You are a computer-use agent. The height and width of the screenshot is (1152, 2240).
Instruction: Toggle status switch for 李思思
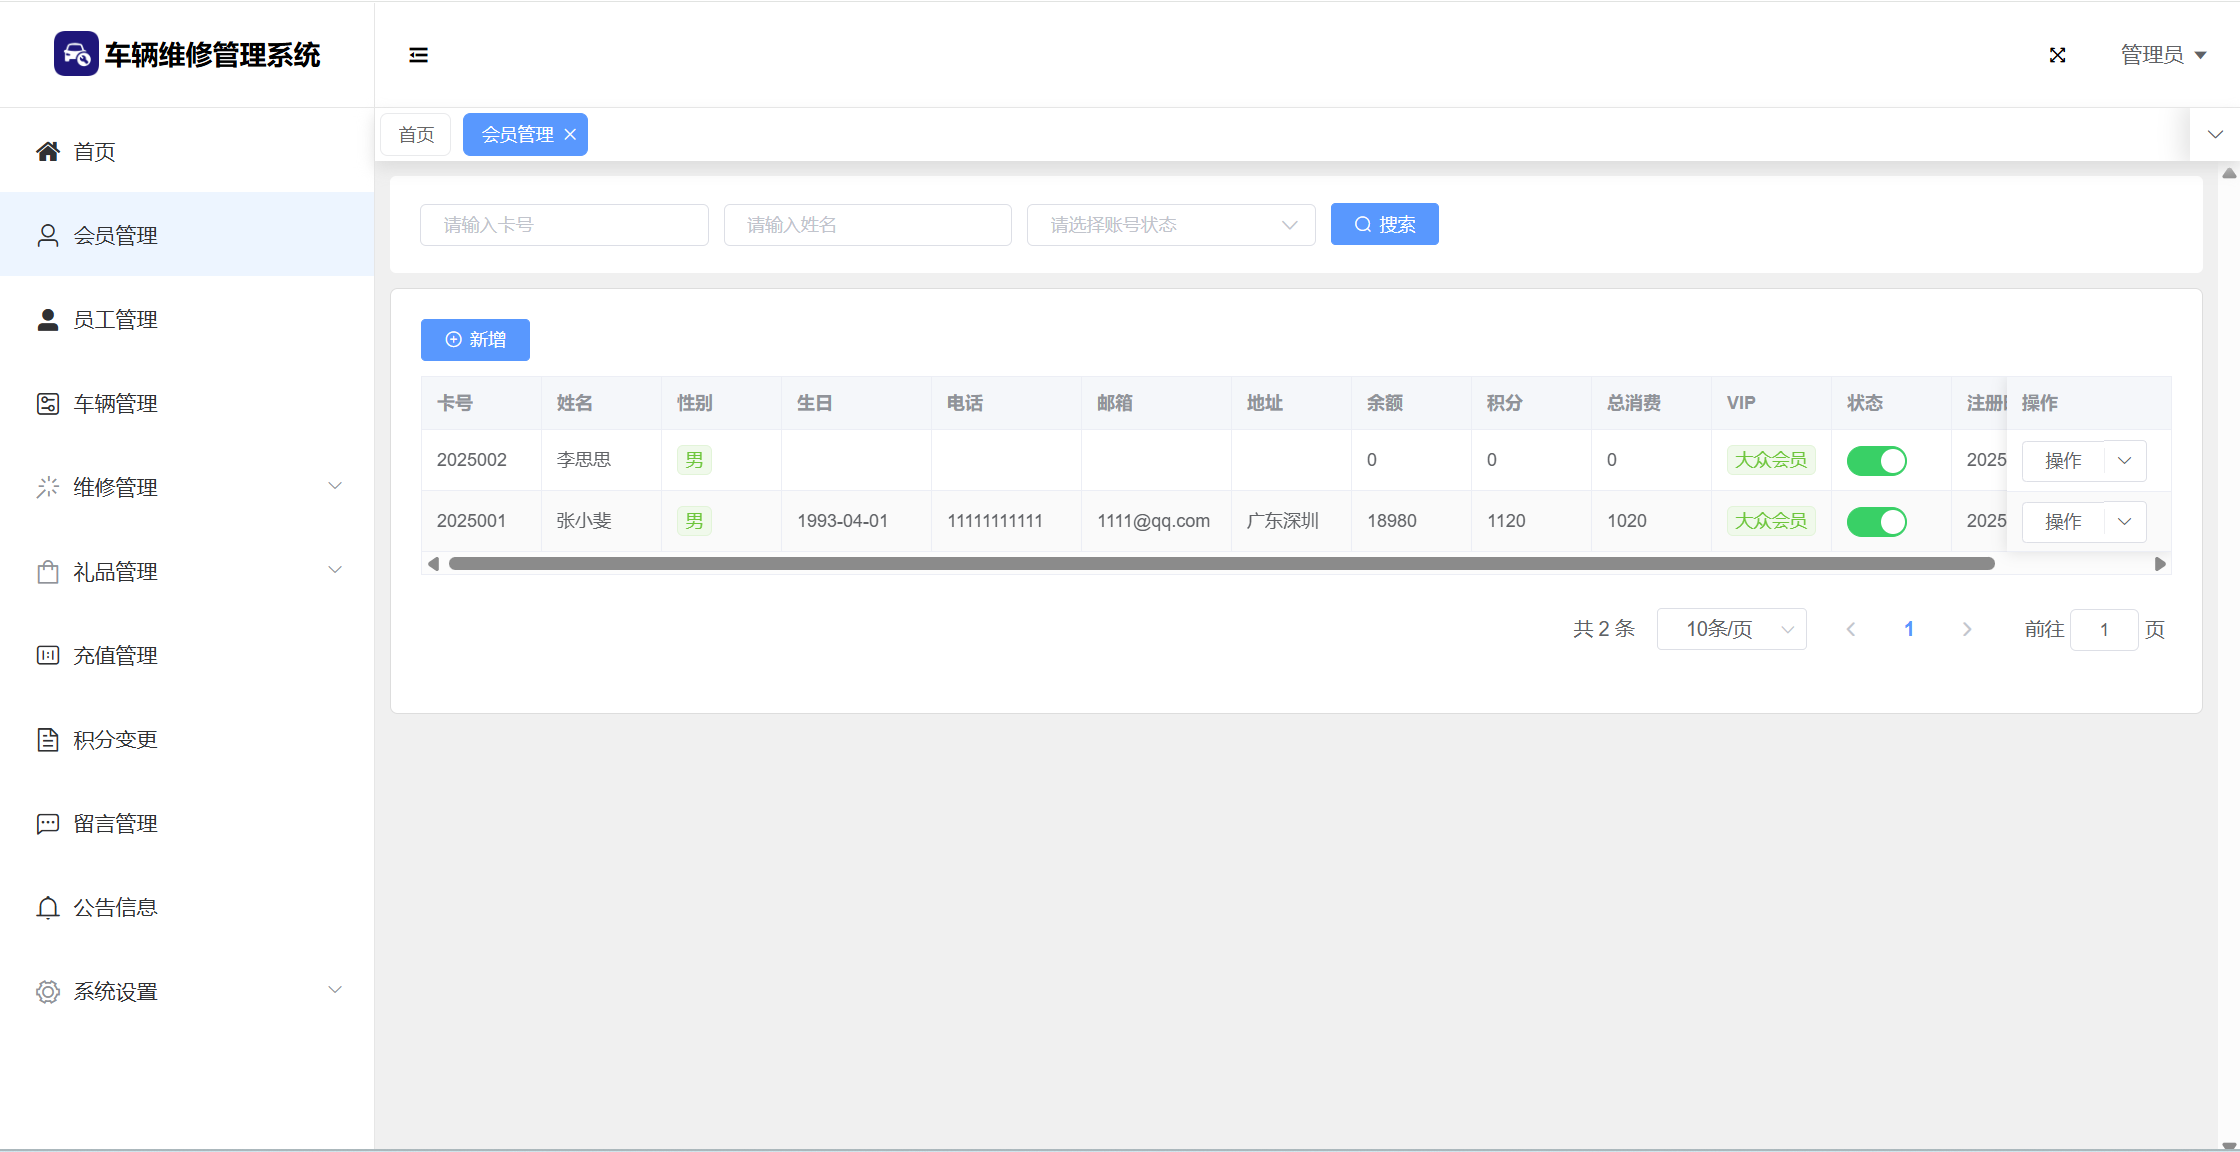(1876, 461)
